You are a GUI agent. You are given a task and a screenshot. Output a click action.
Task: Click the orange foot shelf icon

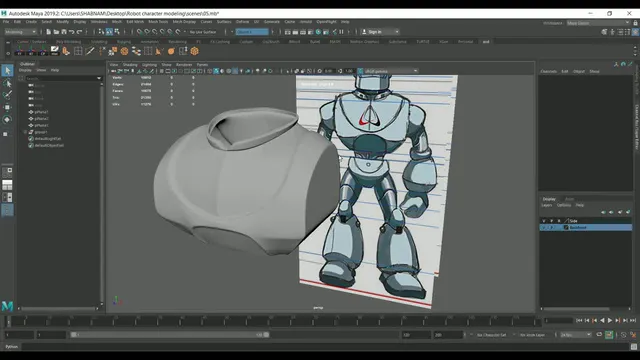pyautogui.click(x=66, y=51)
